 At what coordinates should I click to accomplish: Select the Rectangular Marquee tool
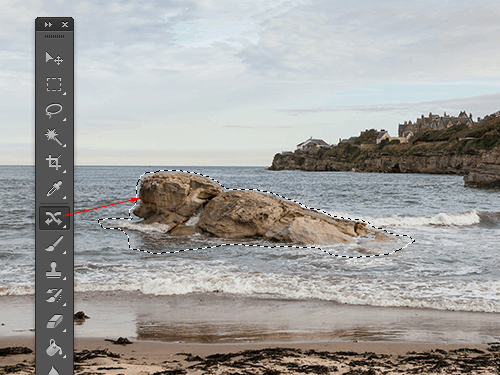[x=54, y=84]
